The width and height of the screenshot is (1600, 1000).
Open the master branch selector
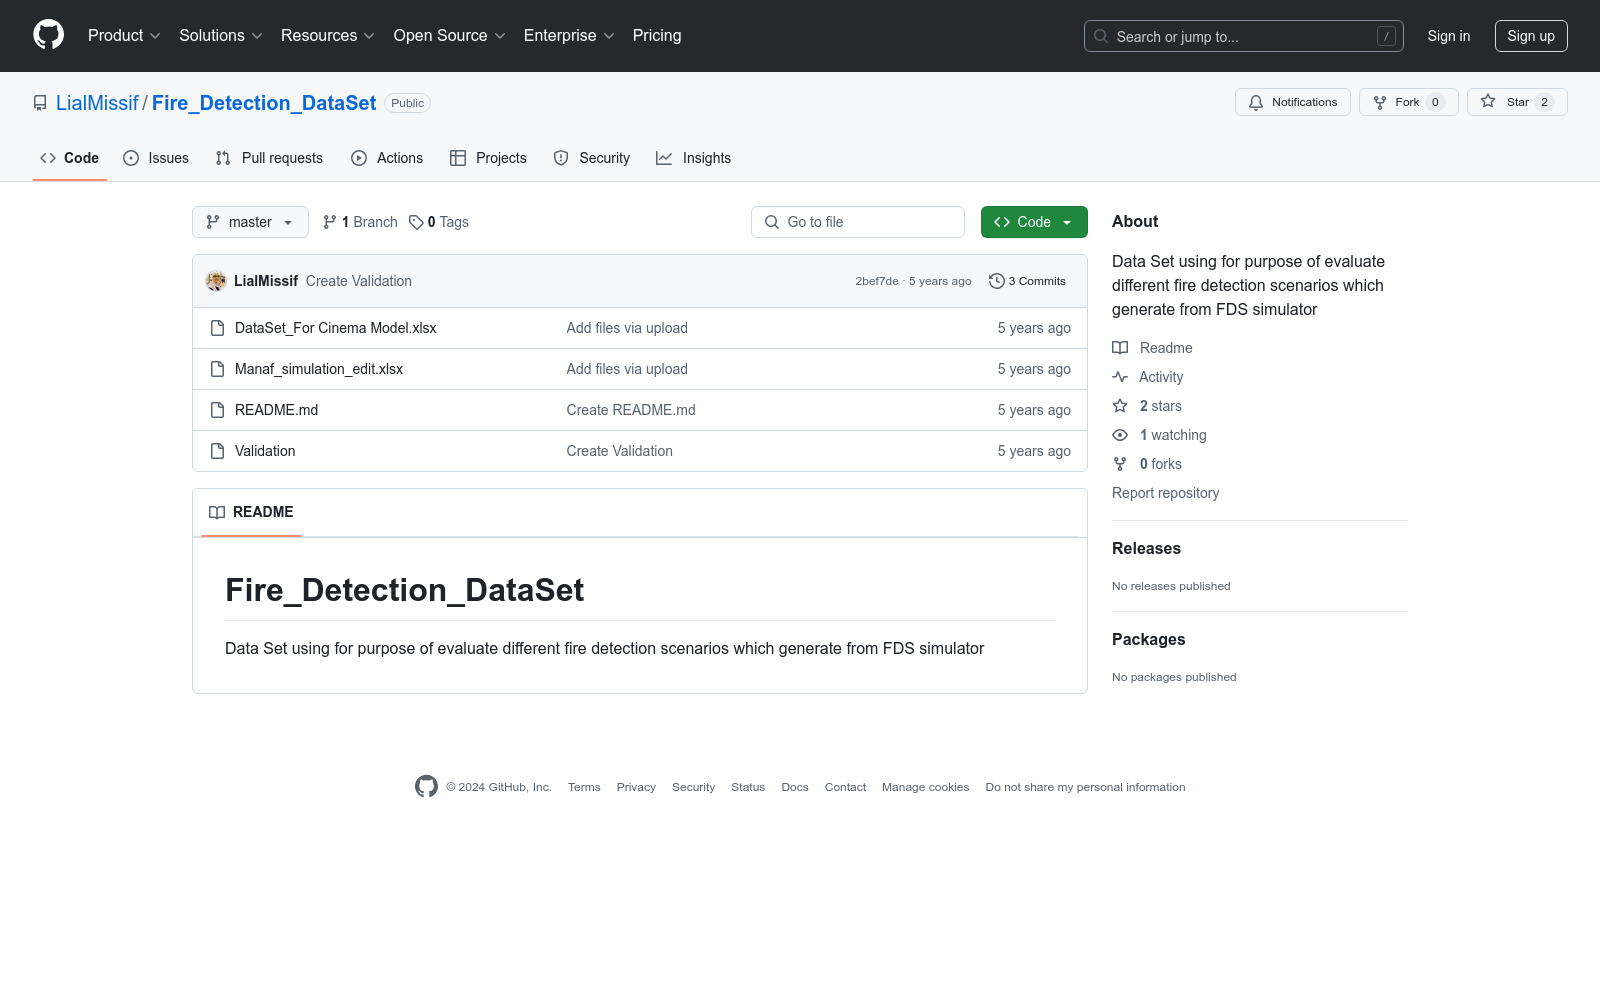pyautogui.click(x=250, y=222)
